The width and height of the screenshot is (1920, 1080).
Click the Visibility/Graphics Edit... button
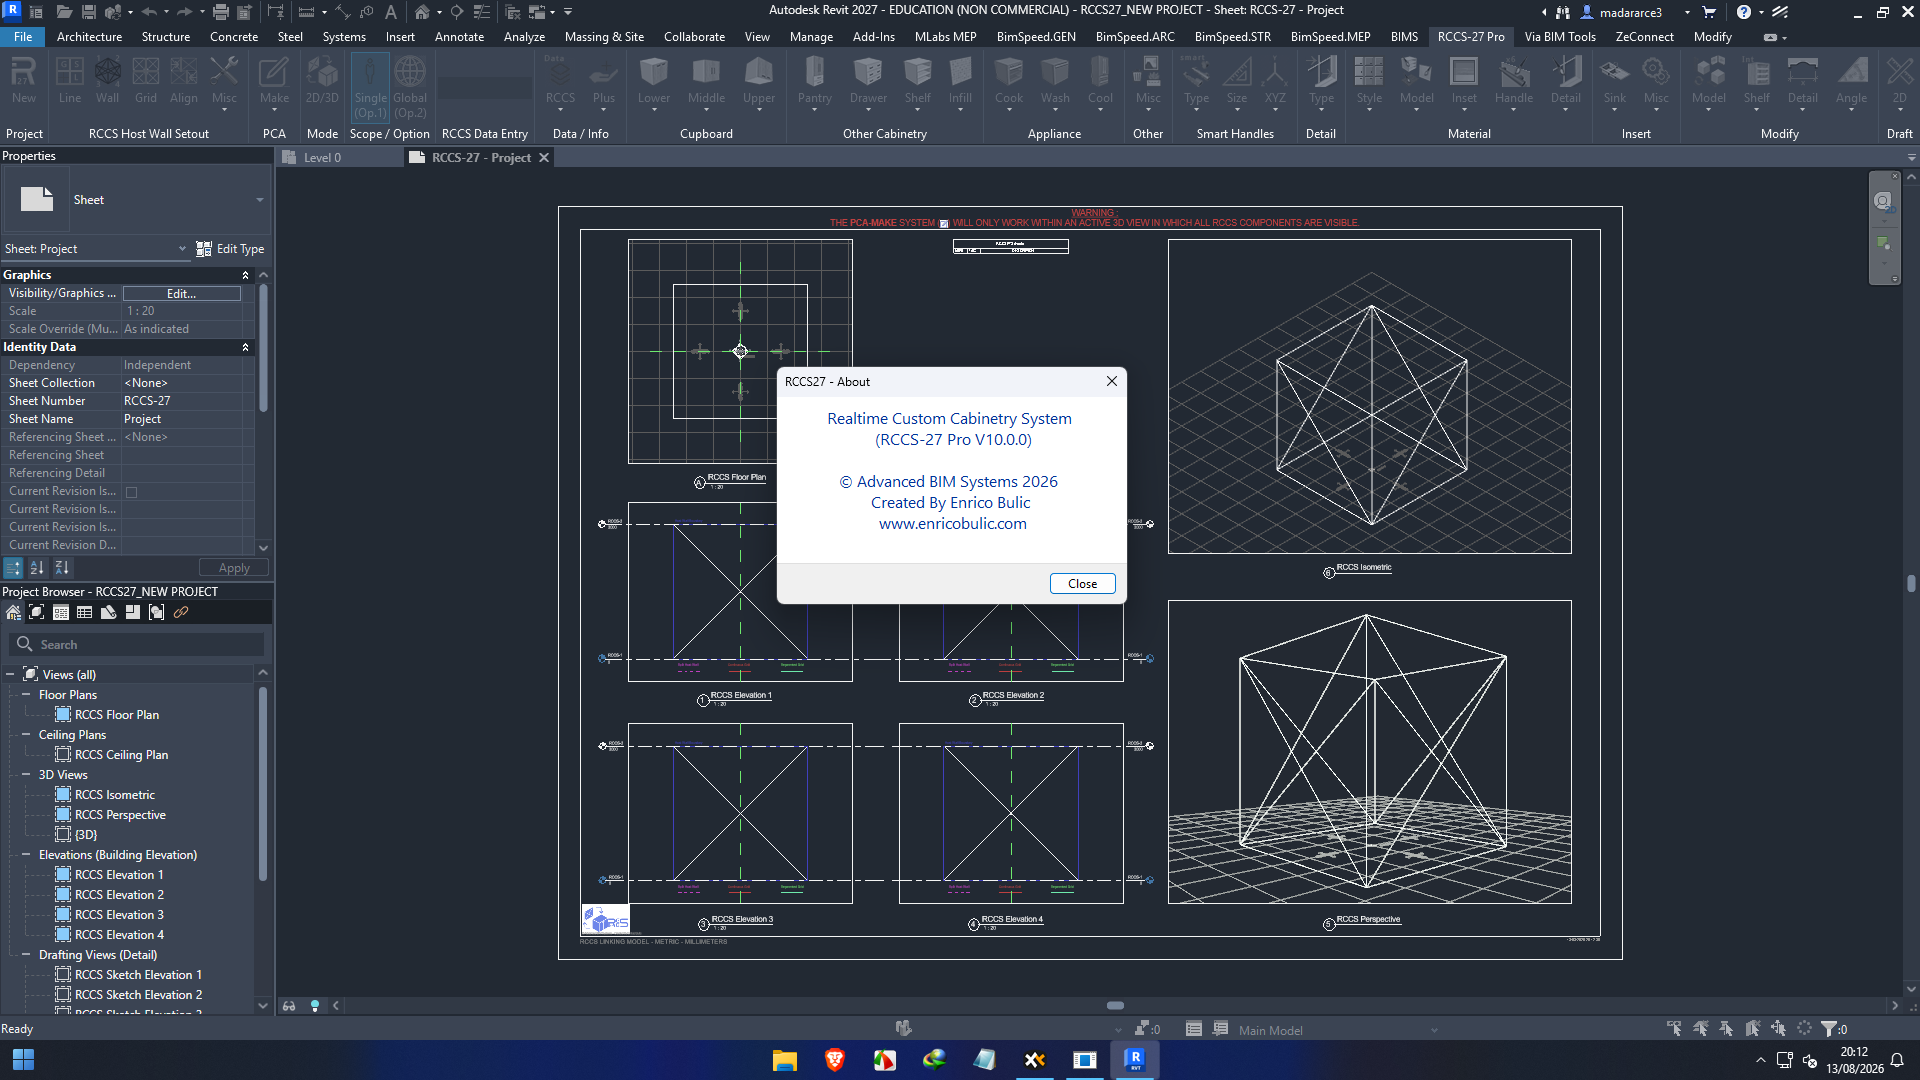pyautogui.click(x=182, y=294)
